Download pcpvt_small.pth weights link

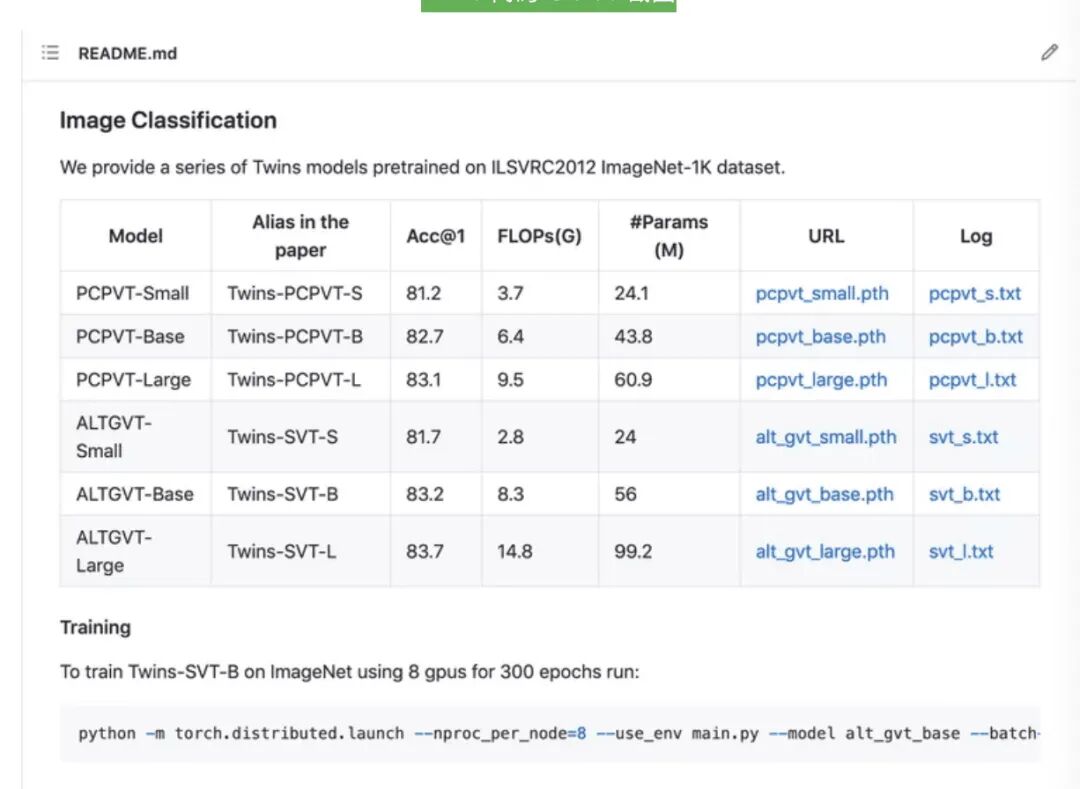pyautogui.click(x=822, y=294)
